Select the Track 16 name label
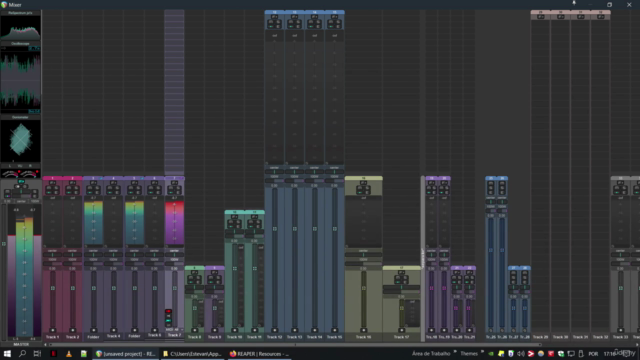The height and width of the screenshot is (360, 640). click(363, 337)
